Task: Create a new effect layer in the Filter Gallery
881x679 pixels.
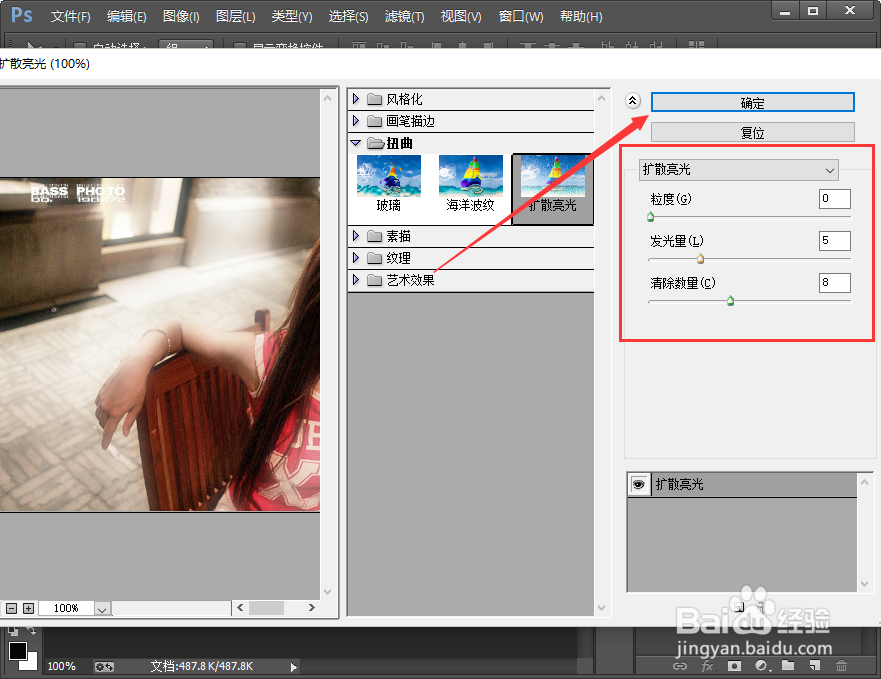Action: [738, 606]
